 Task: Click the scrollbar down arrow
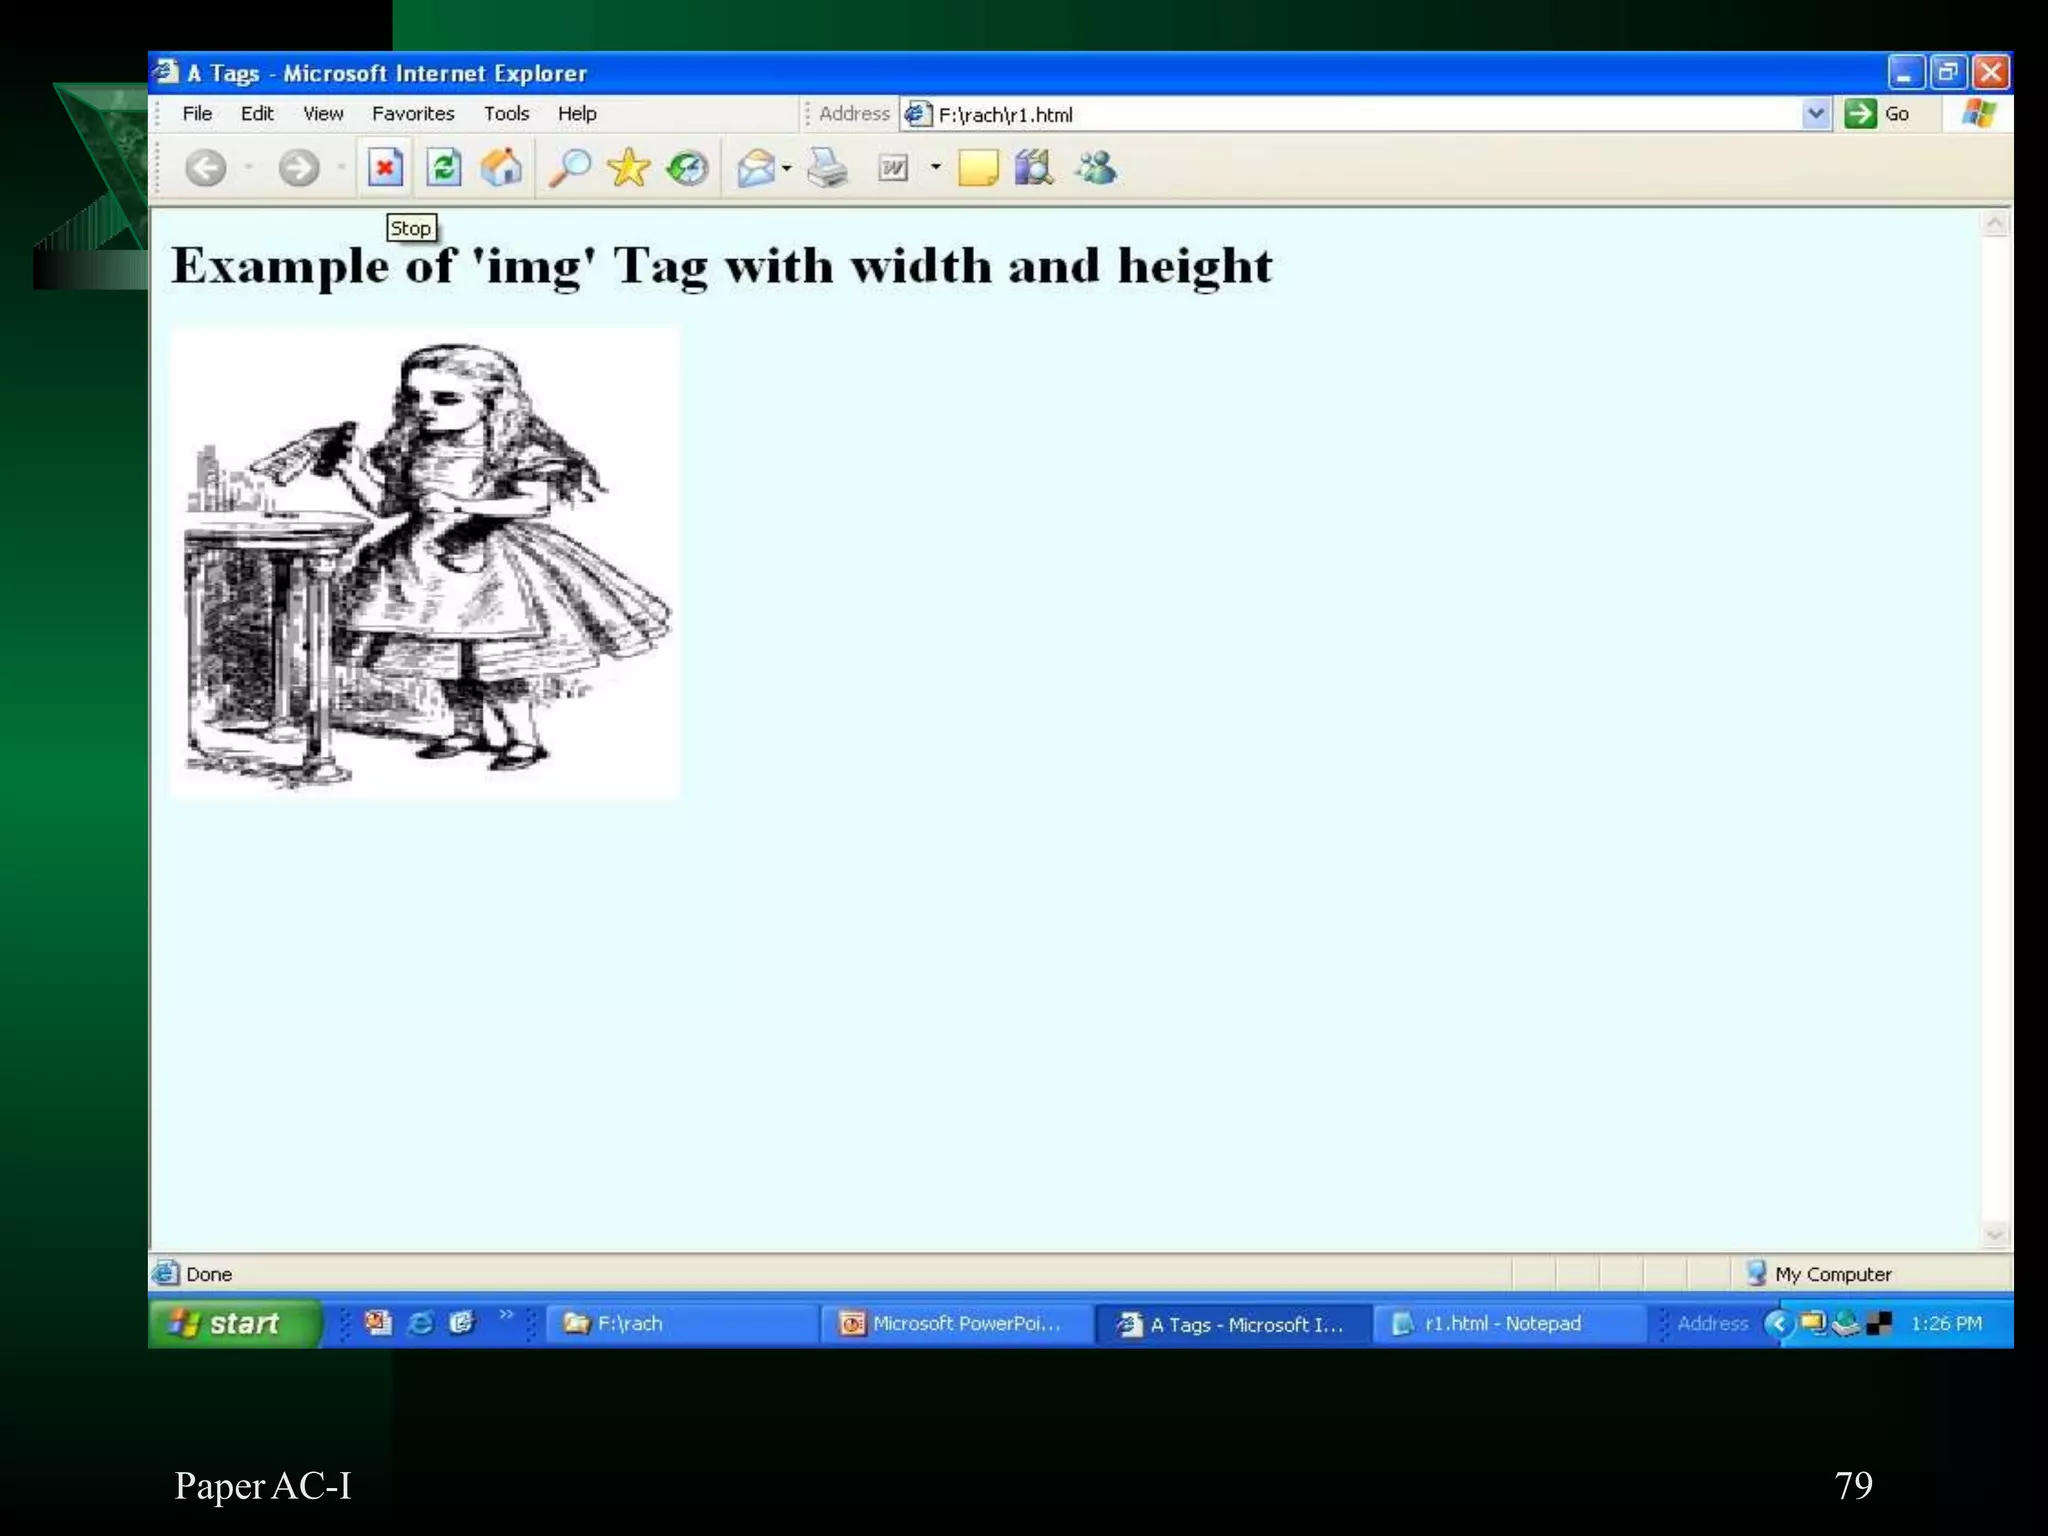[1995, 1234]
